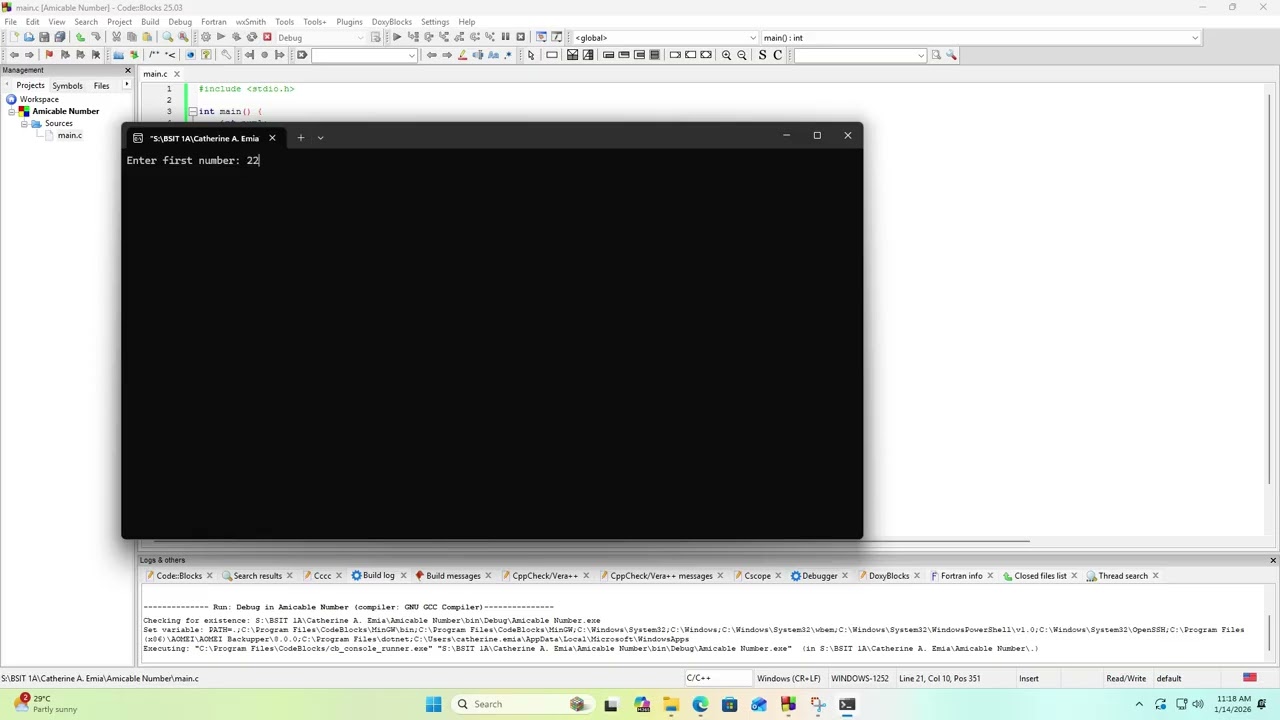Click the Open file toolbar icon
Viewport: 1280px width, 720px height.
point(29,37)
